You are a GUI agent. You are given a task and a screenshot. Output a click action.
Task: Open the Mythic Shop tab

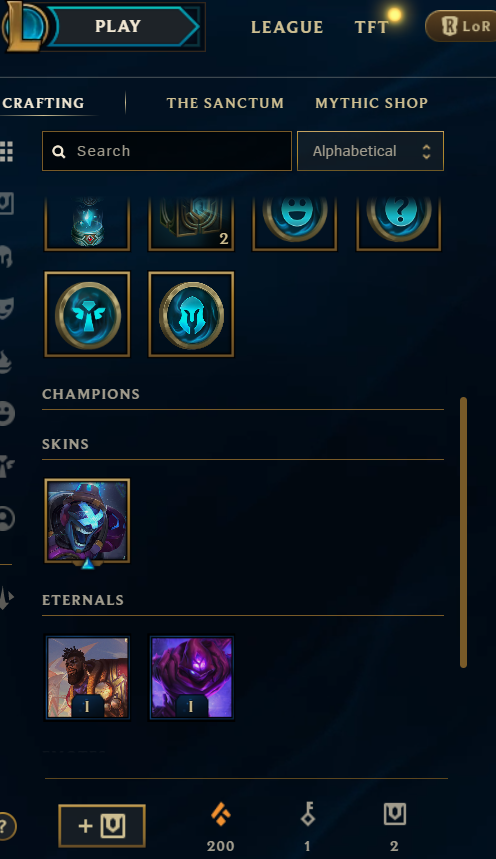372,103
